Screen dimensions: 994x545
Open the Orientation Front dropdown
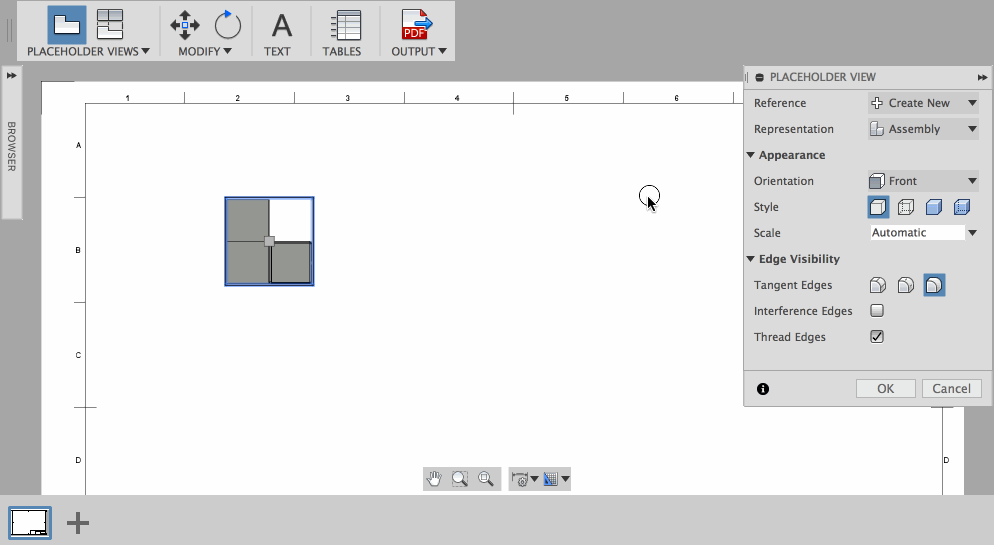[x=923, y=181]
